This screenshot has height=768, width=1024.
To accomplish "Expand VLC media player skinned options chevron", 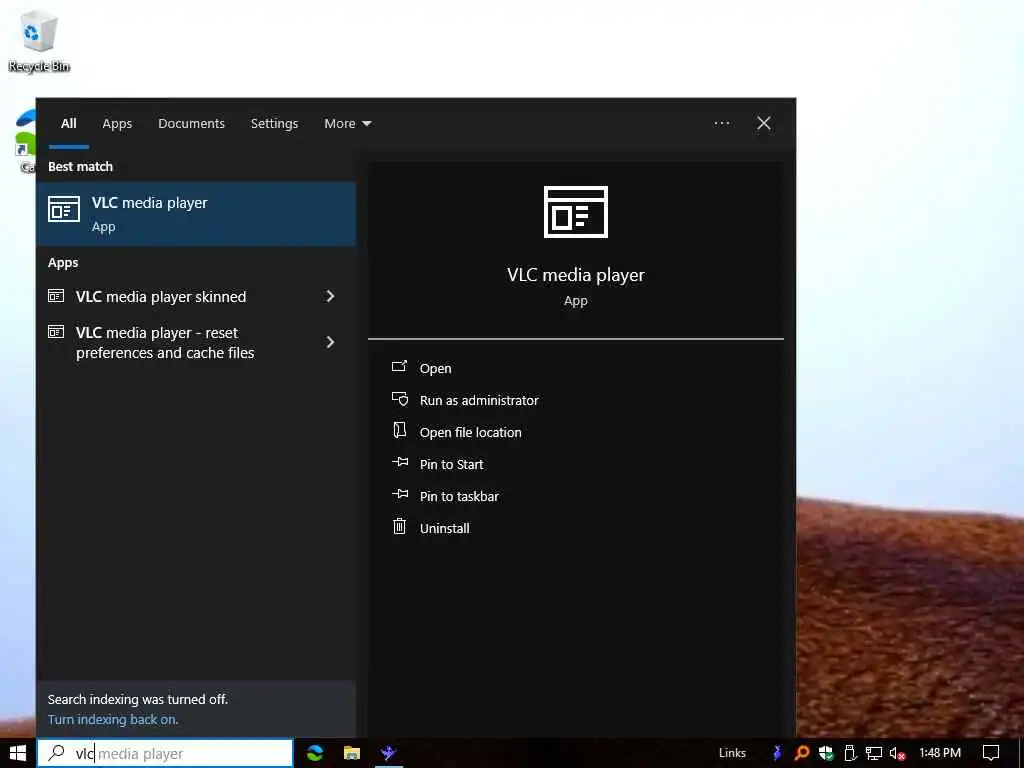I will click(330, 296).
